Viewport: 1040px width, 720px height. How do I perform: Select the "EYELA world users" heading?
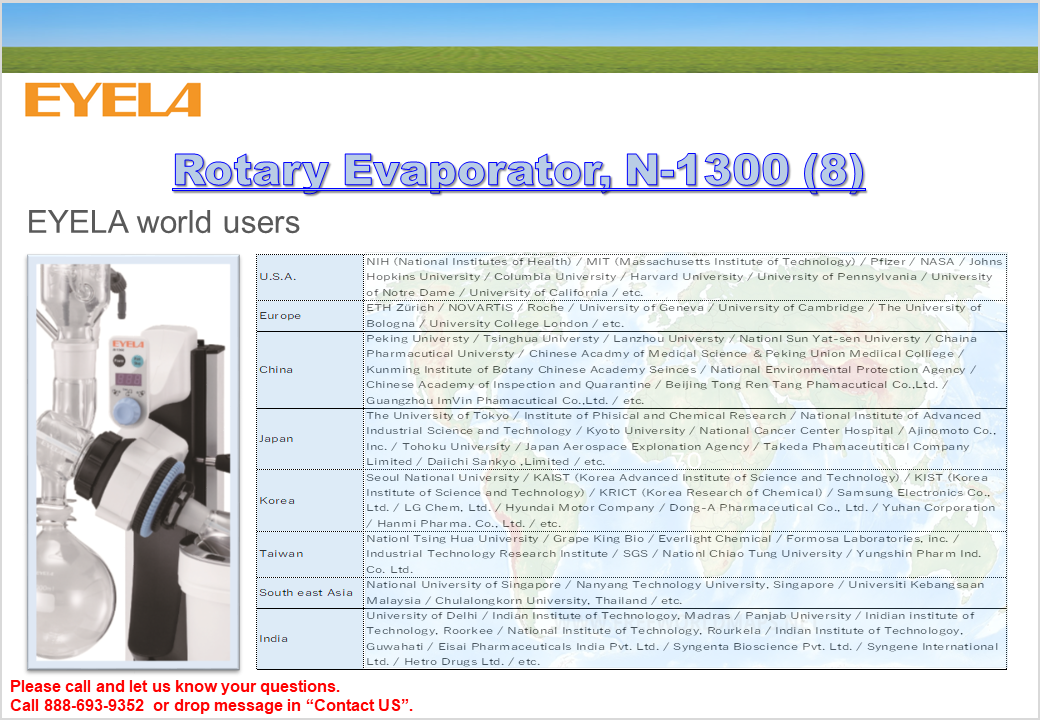pyautogui.click(x=163, y=222)
